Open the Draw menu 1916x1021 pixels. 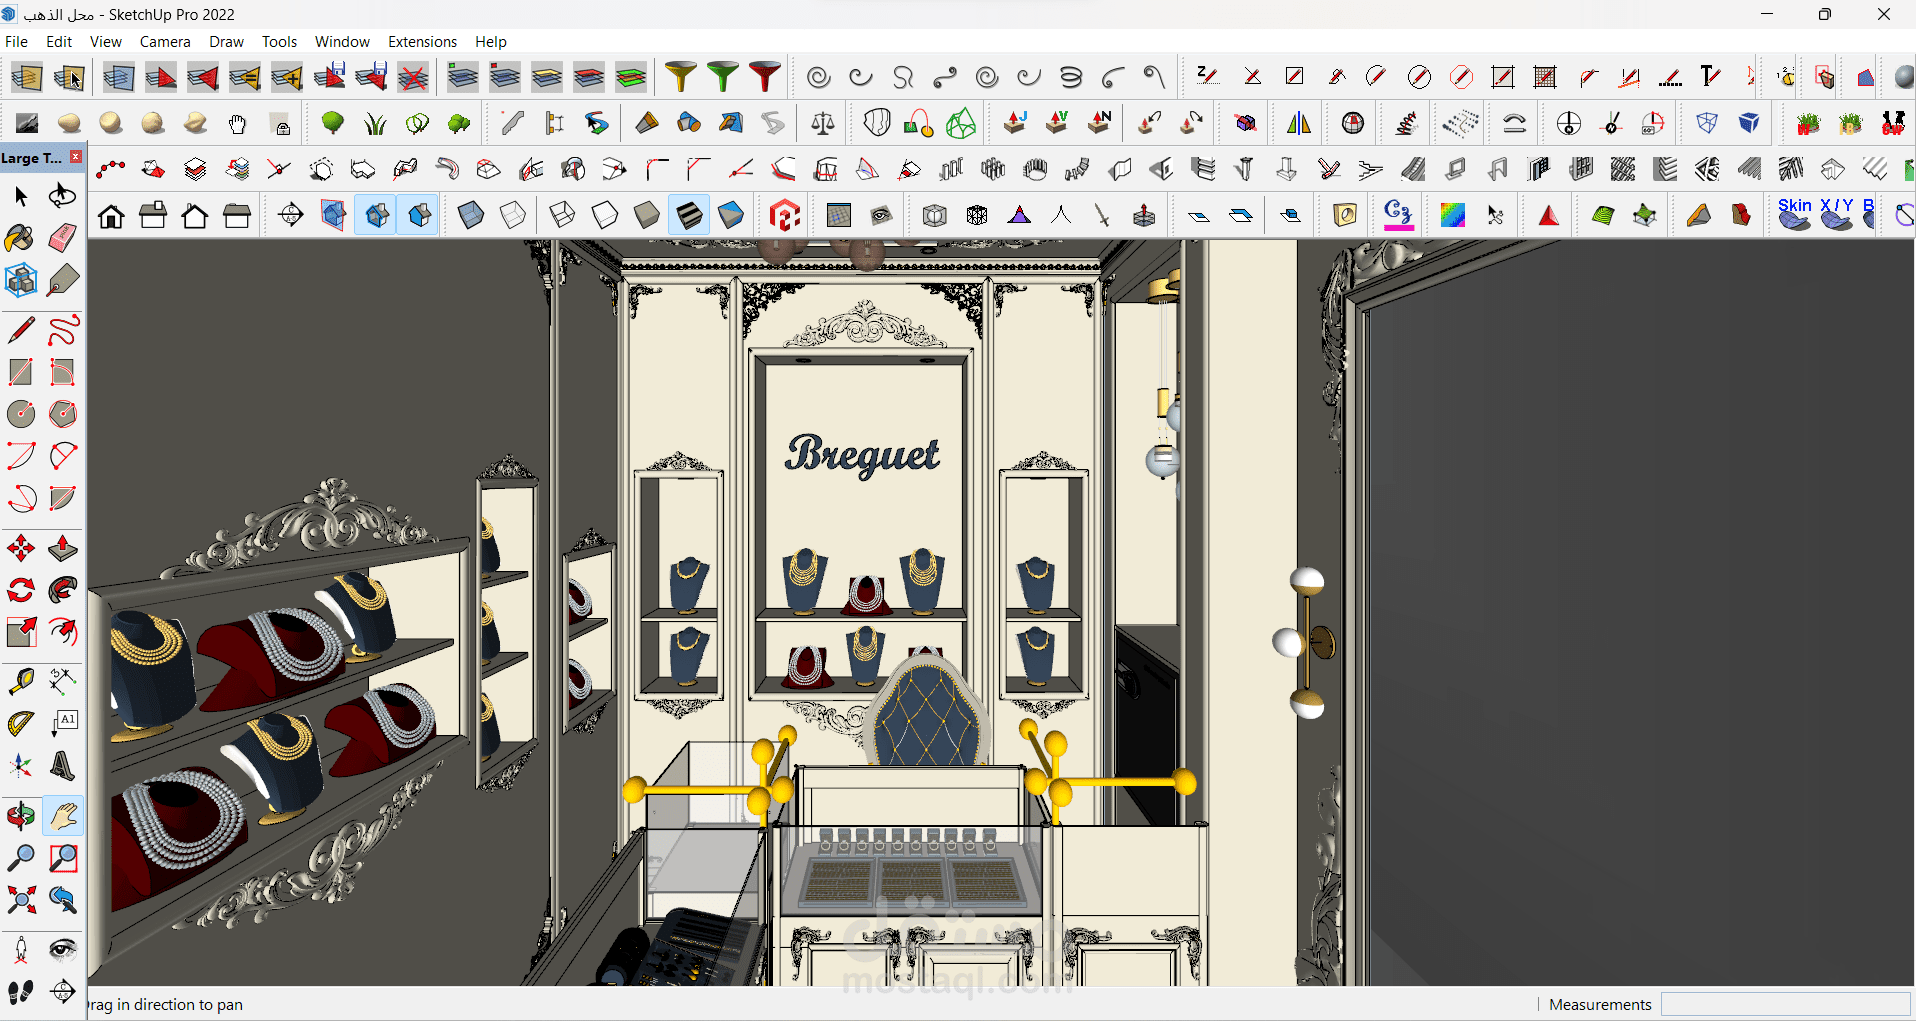click(226, 41)
